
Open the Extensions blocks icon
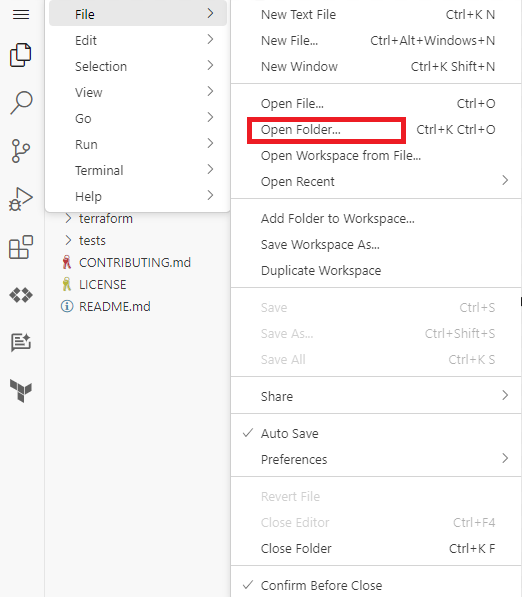point(21,247)
